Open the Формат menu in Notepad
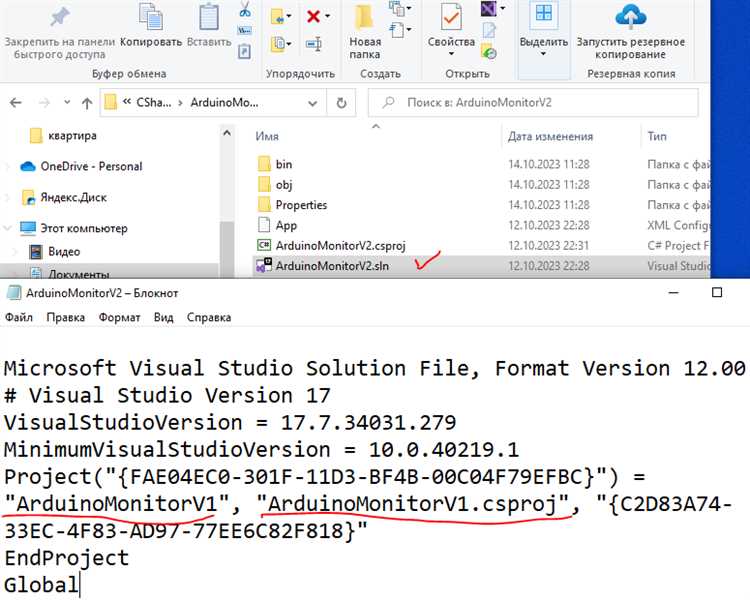Image resolution: width=750 pixels, height=600 pixels. (120, 317)
